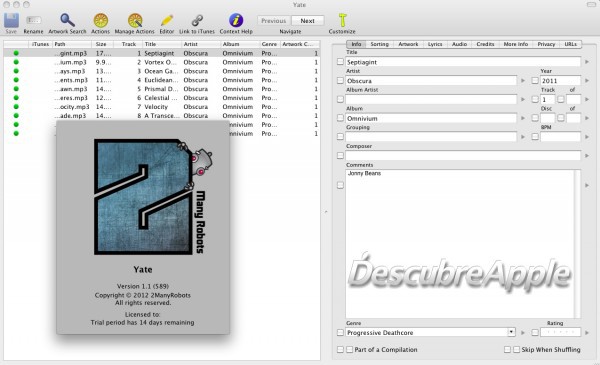Click the Year input showing 2011
The width and height of the screenshot is (600, 365).
click(561, 81)
